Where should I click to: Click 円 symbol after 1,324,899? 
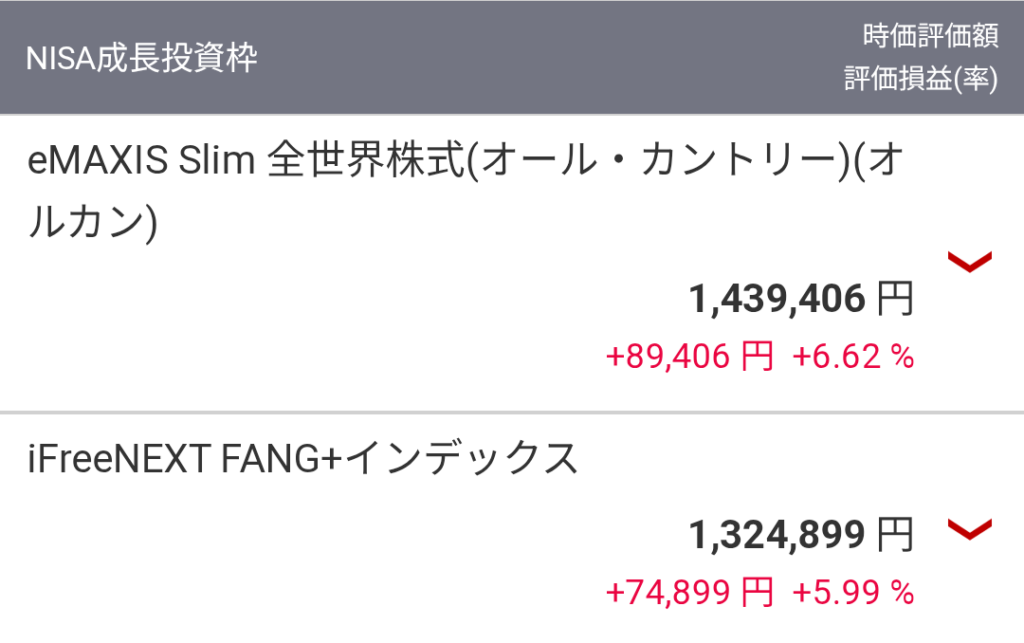coord(895,536)
